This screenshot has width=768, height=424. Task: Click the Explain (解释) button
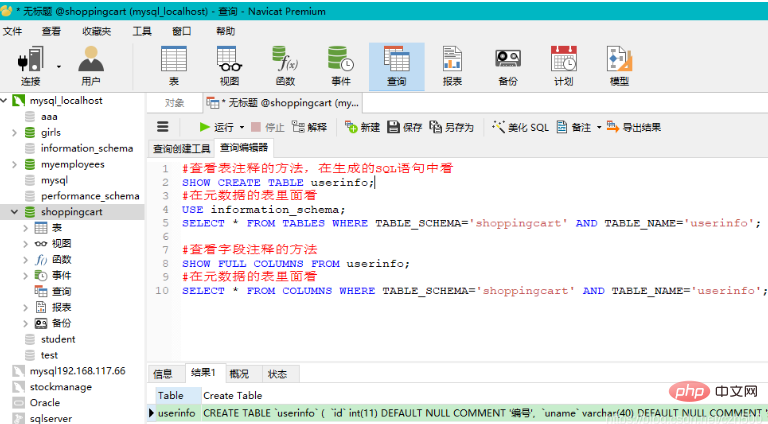pyautogui.click(x=310, y=127)
